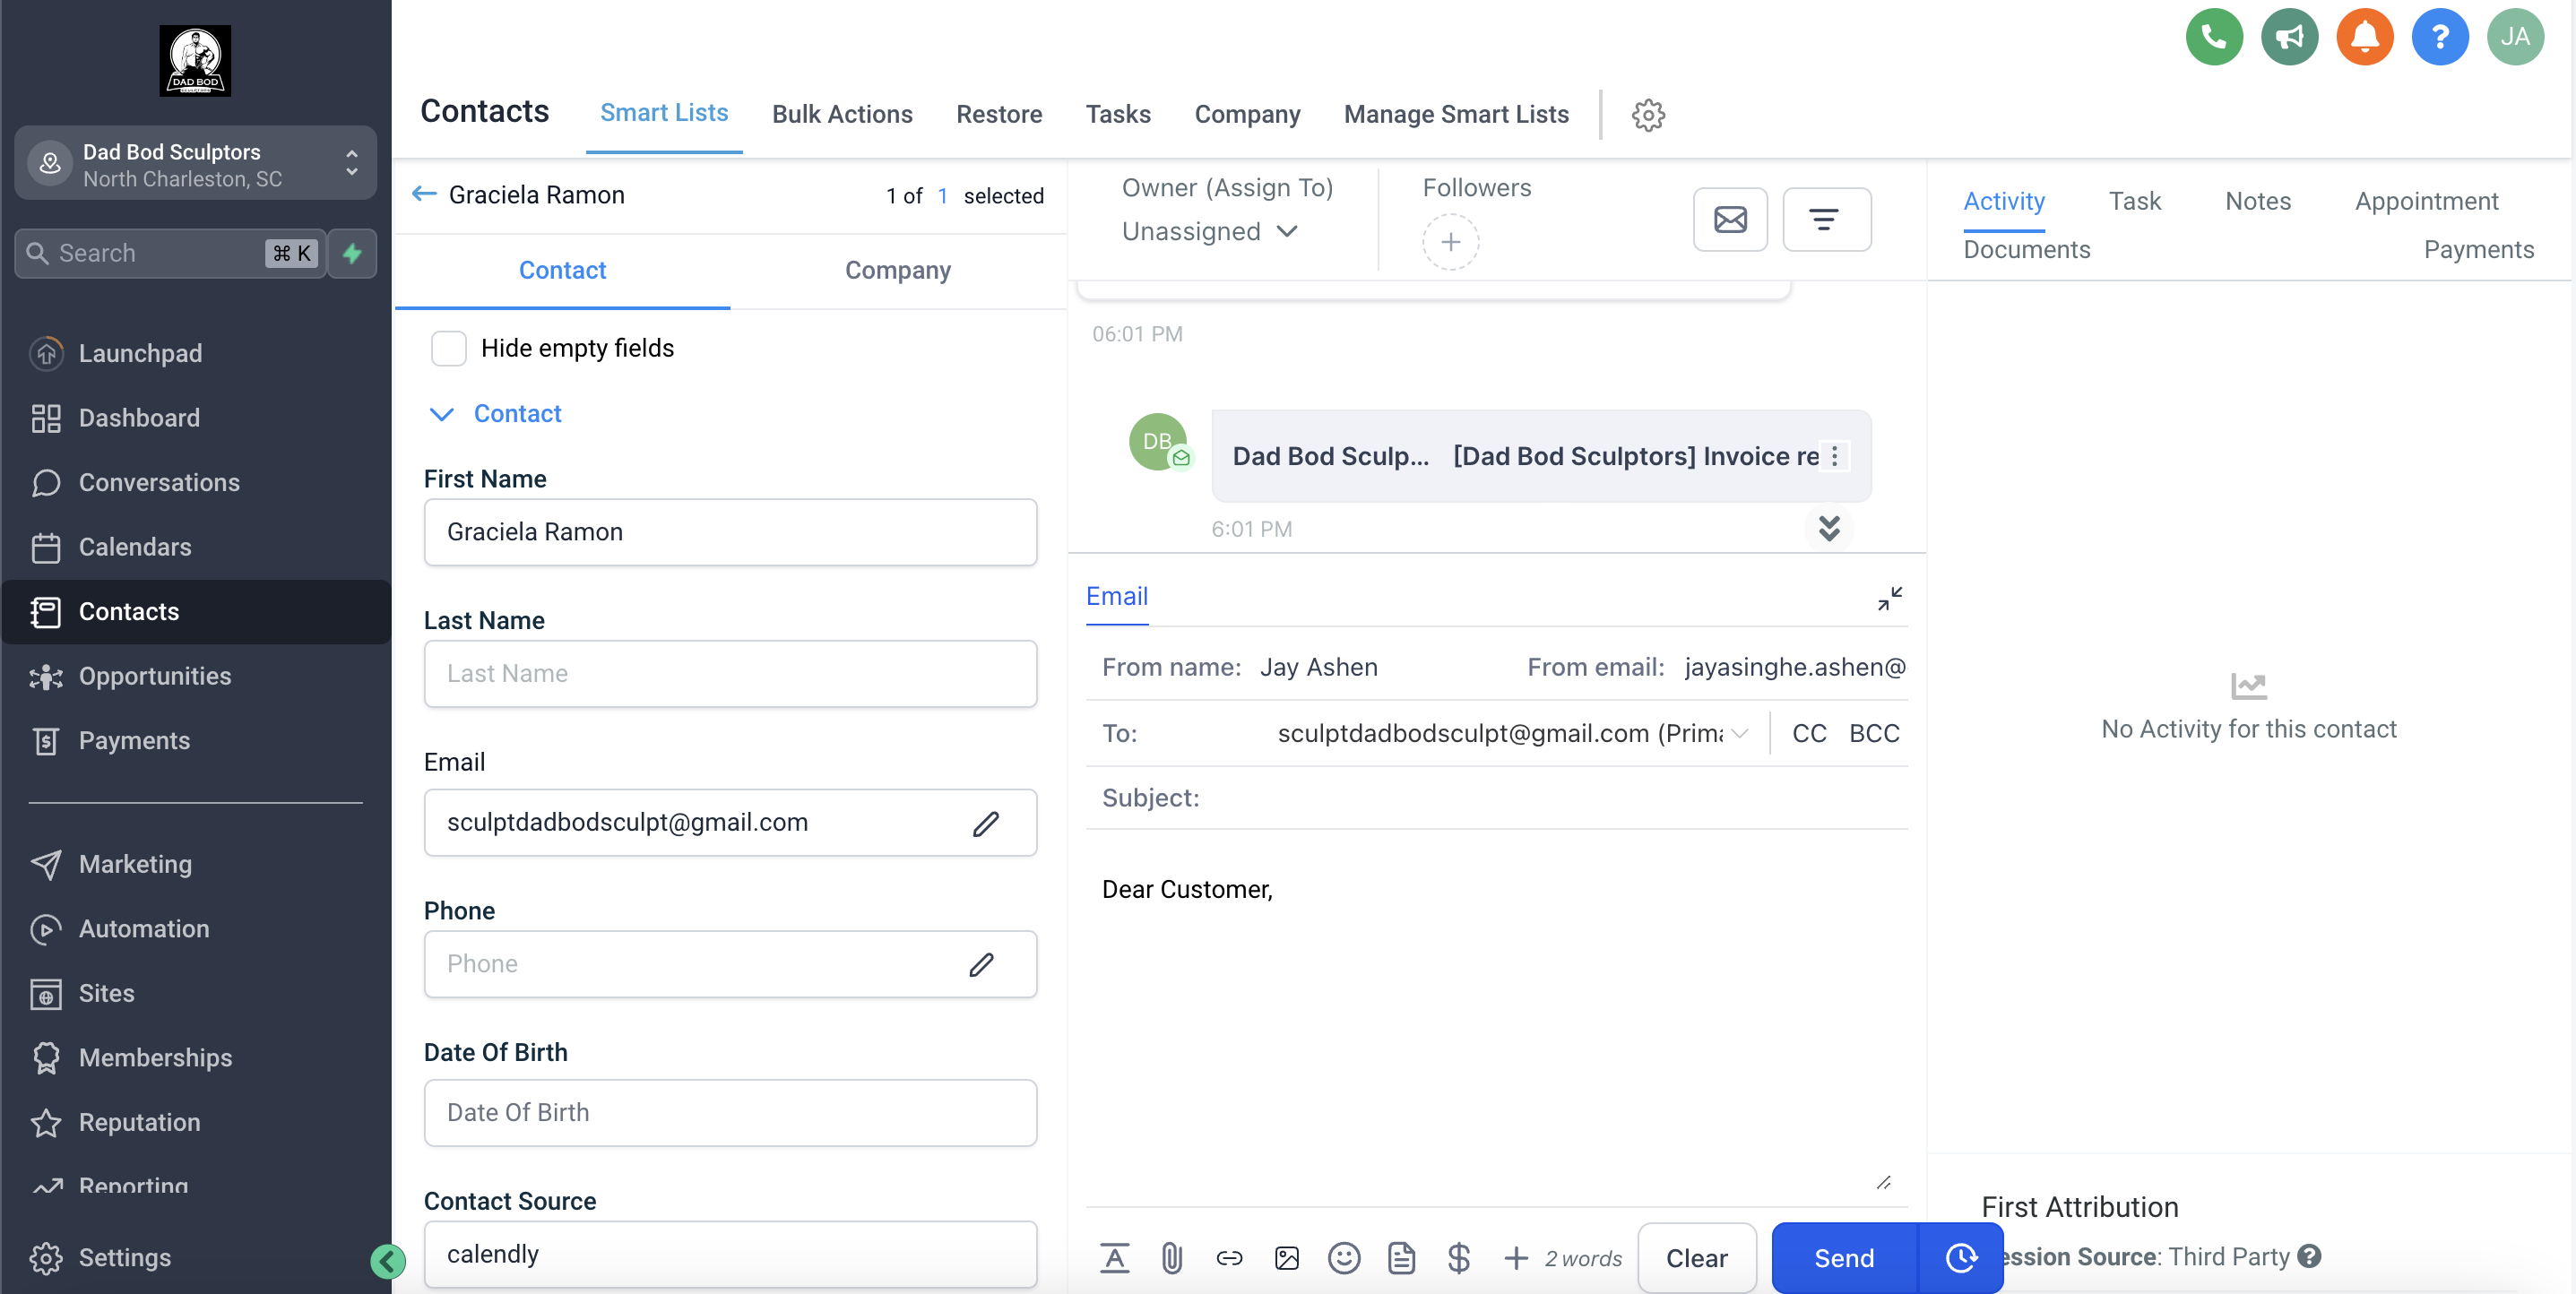Click the Clear button in the email composer
The width and height of the screenshot is (2576, 1294).
click(x=1697, y=1258)
